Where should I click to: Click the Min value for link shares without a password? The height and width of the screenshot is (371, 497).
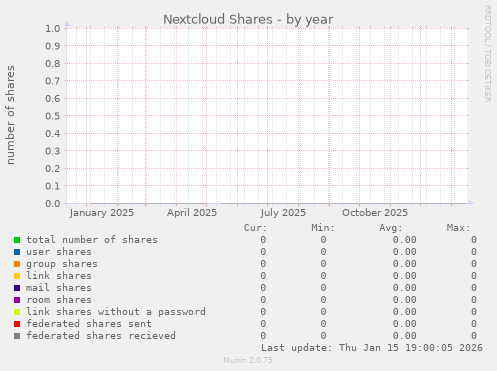click(x=323, y=312)
